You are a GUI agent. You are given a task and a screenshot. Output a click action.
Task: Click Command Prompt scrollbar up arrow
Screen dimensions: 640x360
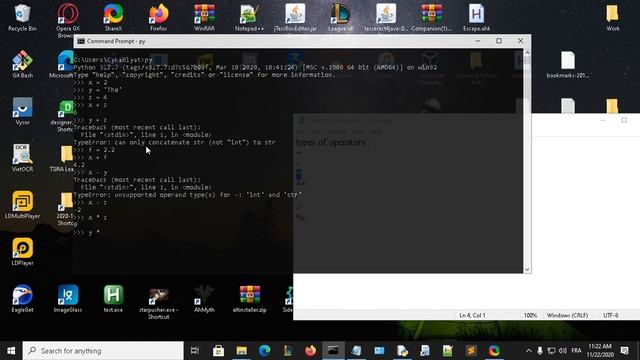[x=527, y=52]
